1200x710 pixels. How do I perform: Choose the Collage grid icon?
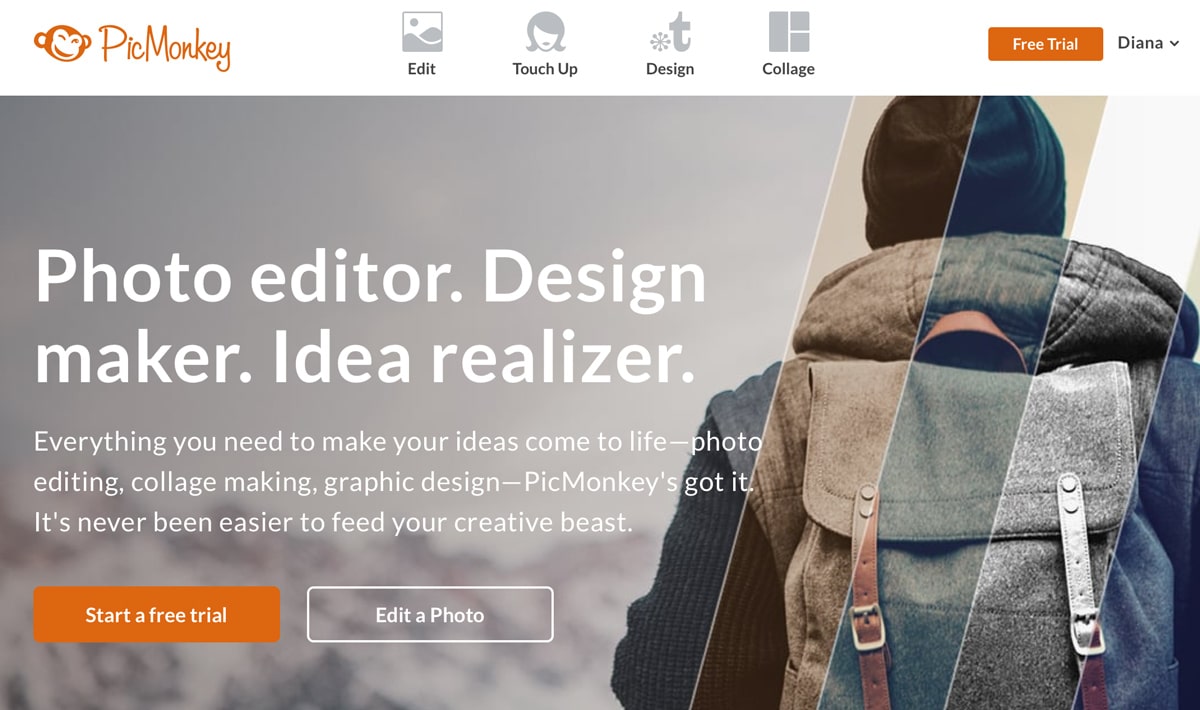pyautogui.click(x=789, y=32)
